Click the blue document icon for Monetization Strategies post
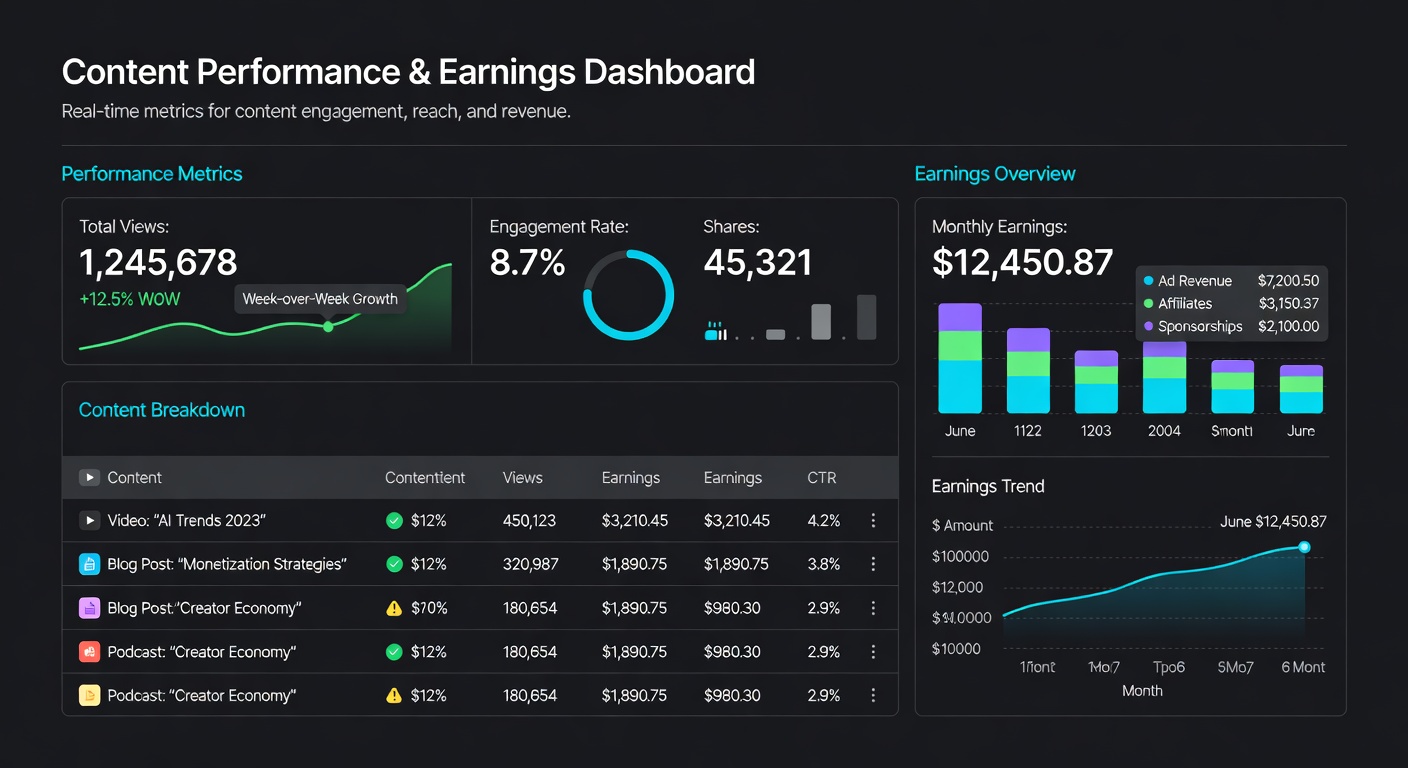1408x768 pixels. click(x=90, y=564)
